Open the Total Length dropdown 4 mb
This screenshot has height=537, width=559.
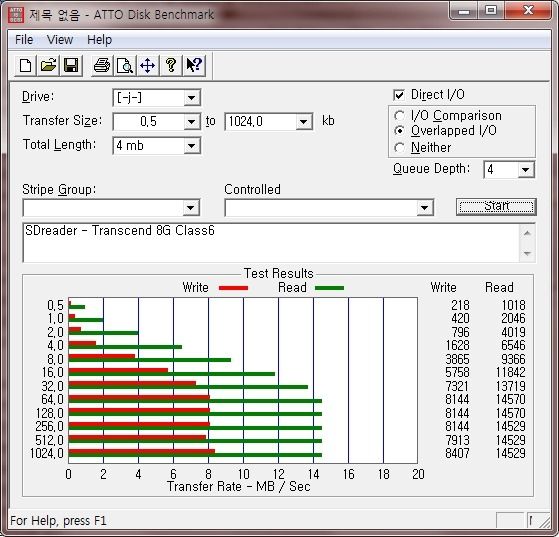click(x=191, y=146)
